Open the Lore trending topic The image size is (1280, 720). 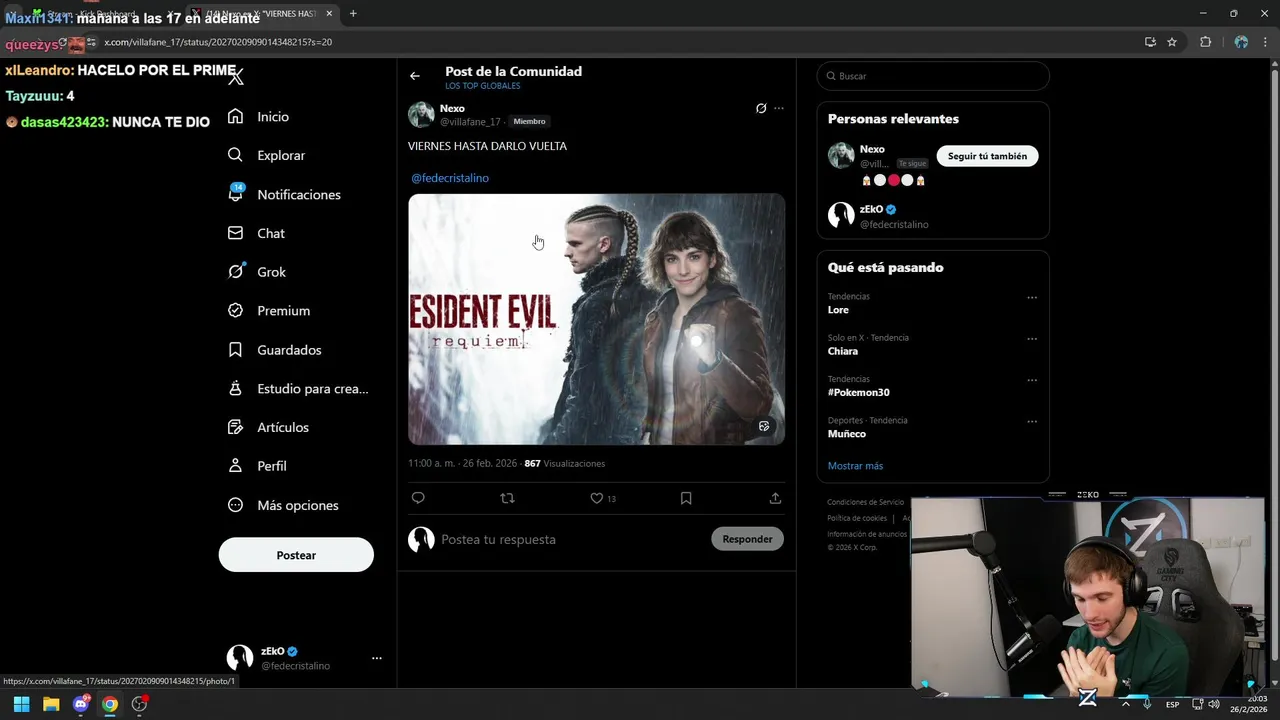838,310
